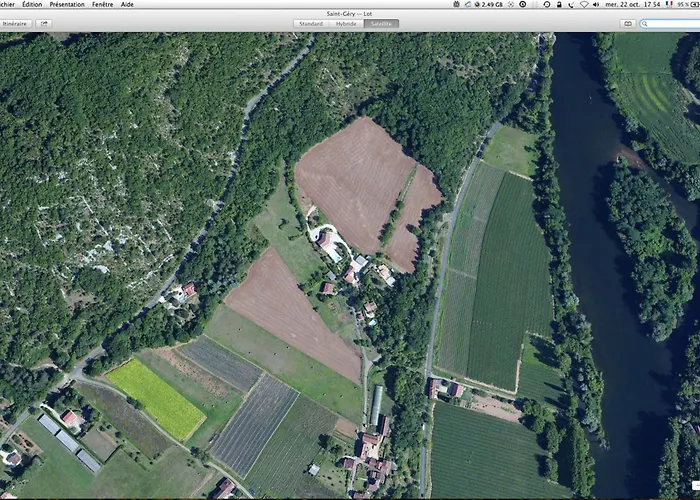Viewport: 700px width, 500px height.
Task: Open the Édition menu
Action: 32,4
